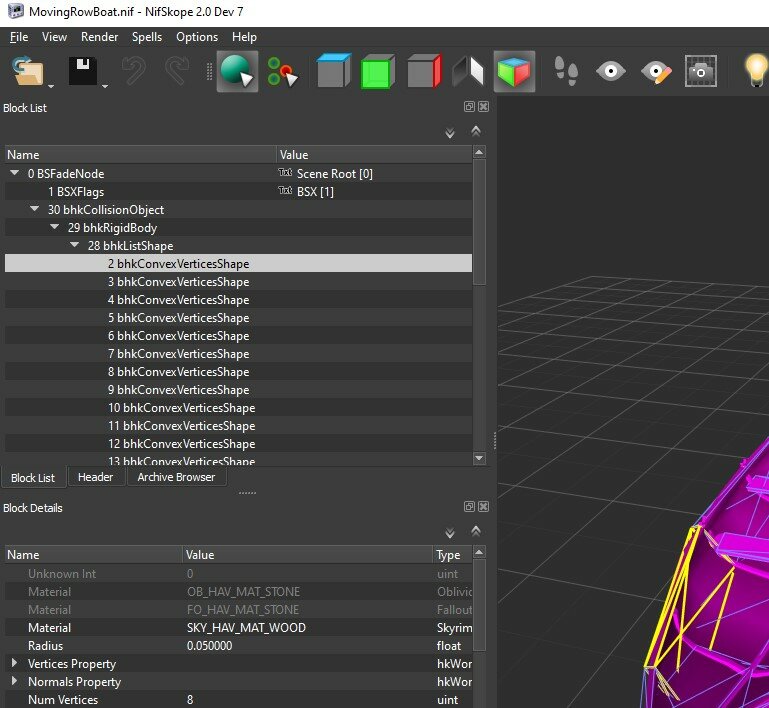
Task: Switch to the Archive Browser tab
Action: [x=176, y=478]
